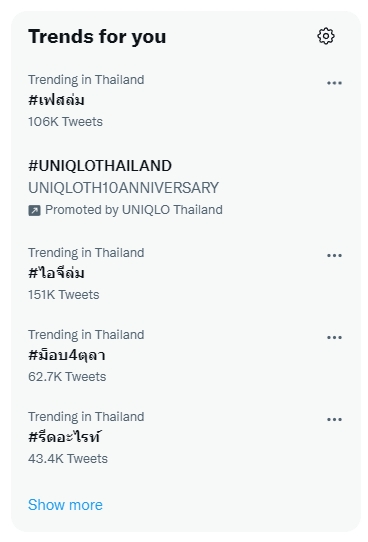Open the #รีดอะไรท์ trending hashtag
This screenshot has width=368, height=542.
coord(64,437)
